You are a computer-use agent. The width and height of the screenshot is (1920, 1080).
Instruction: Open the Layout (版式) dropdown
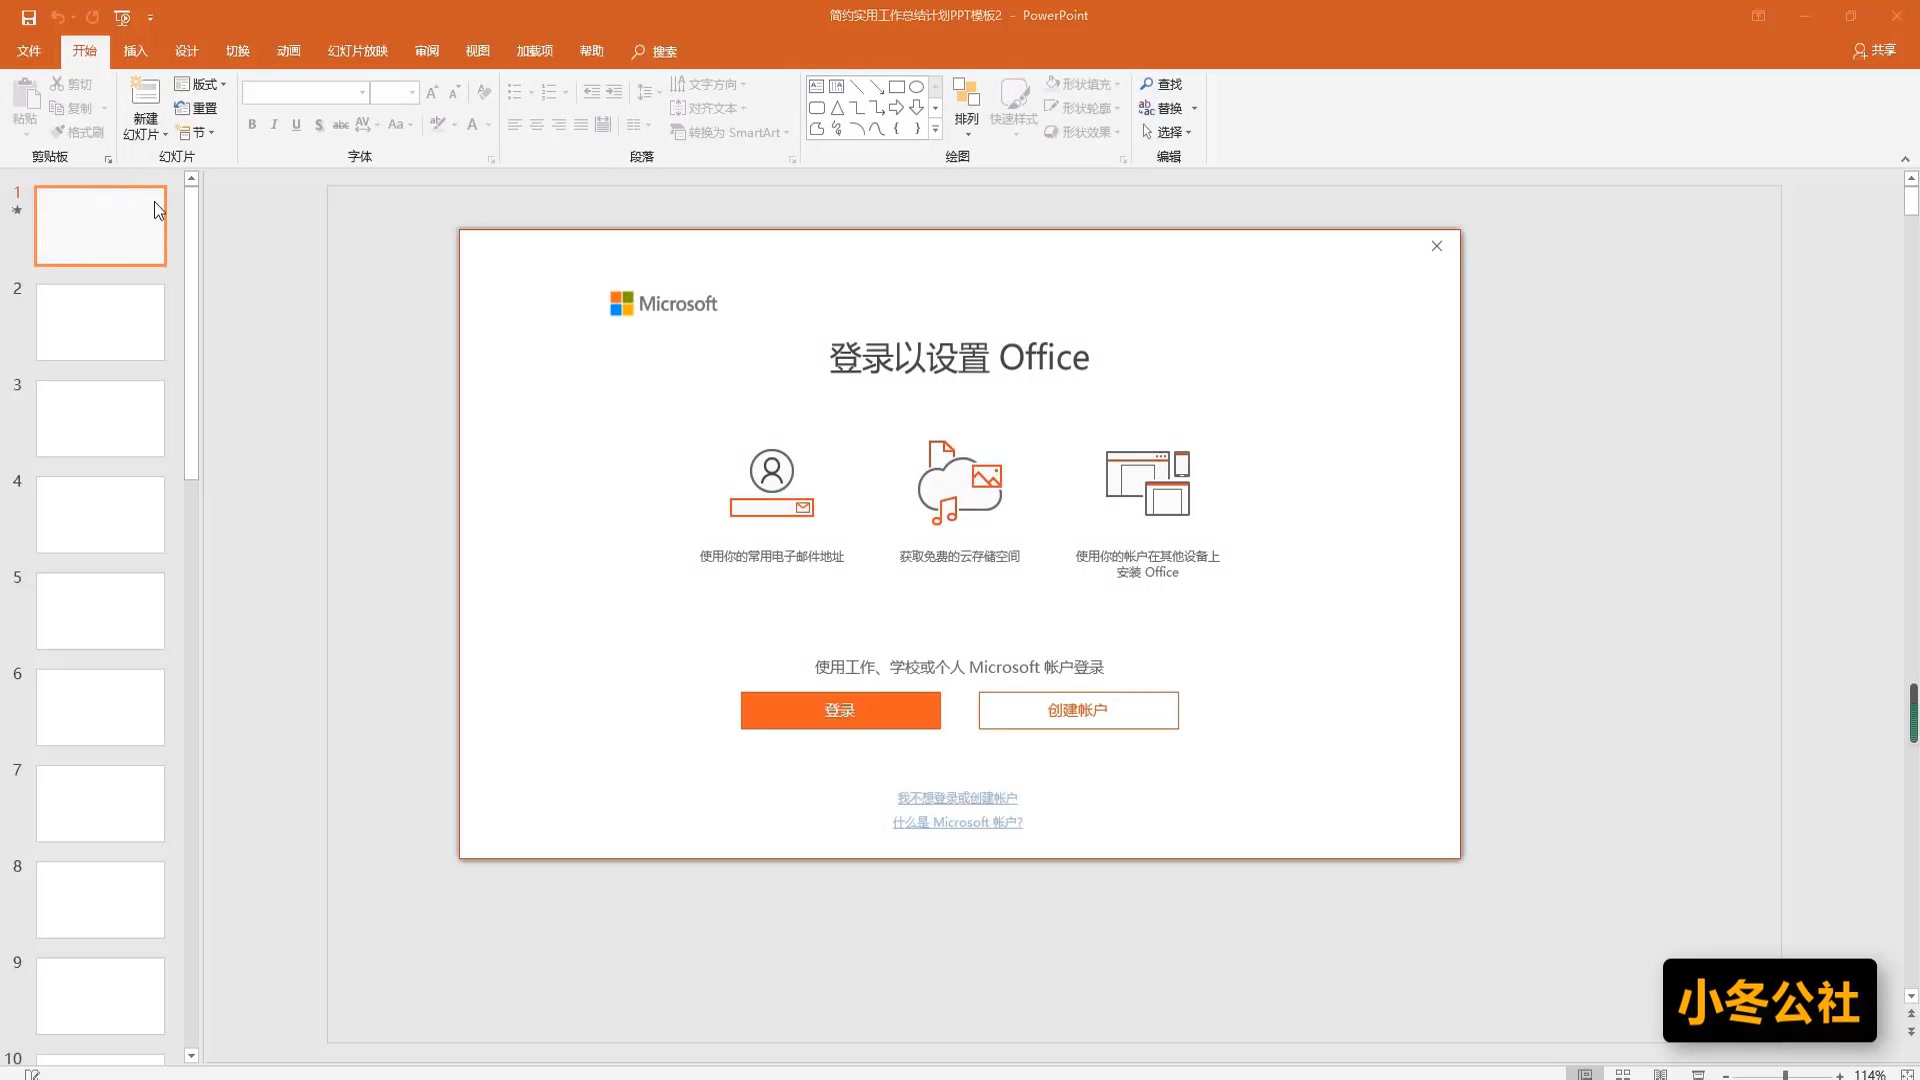[x=200, y=84]
